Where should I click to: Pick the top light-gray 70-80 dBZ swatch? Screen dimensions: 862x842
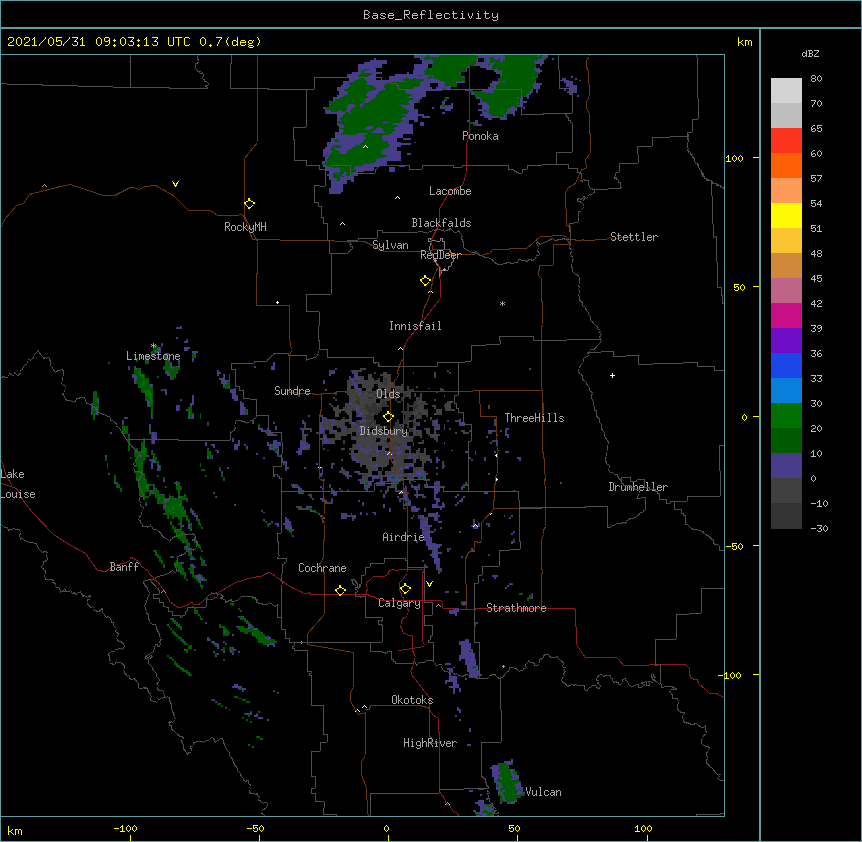(x=786, y=90)
